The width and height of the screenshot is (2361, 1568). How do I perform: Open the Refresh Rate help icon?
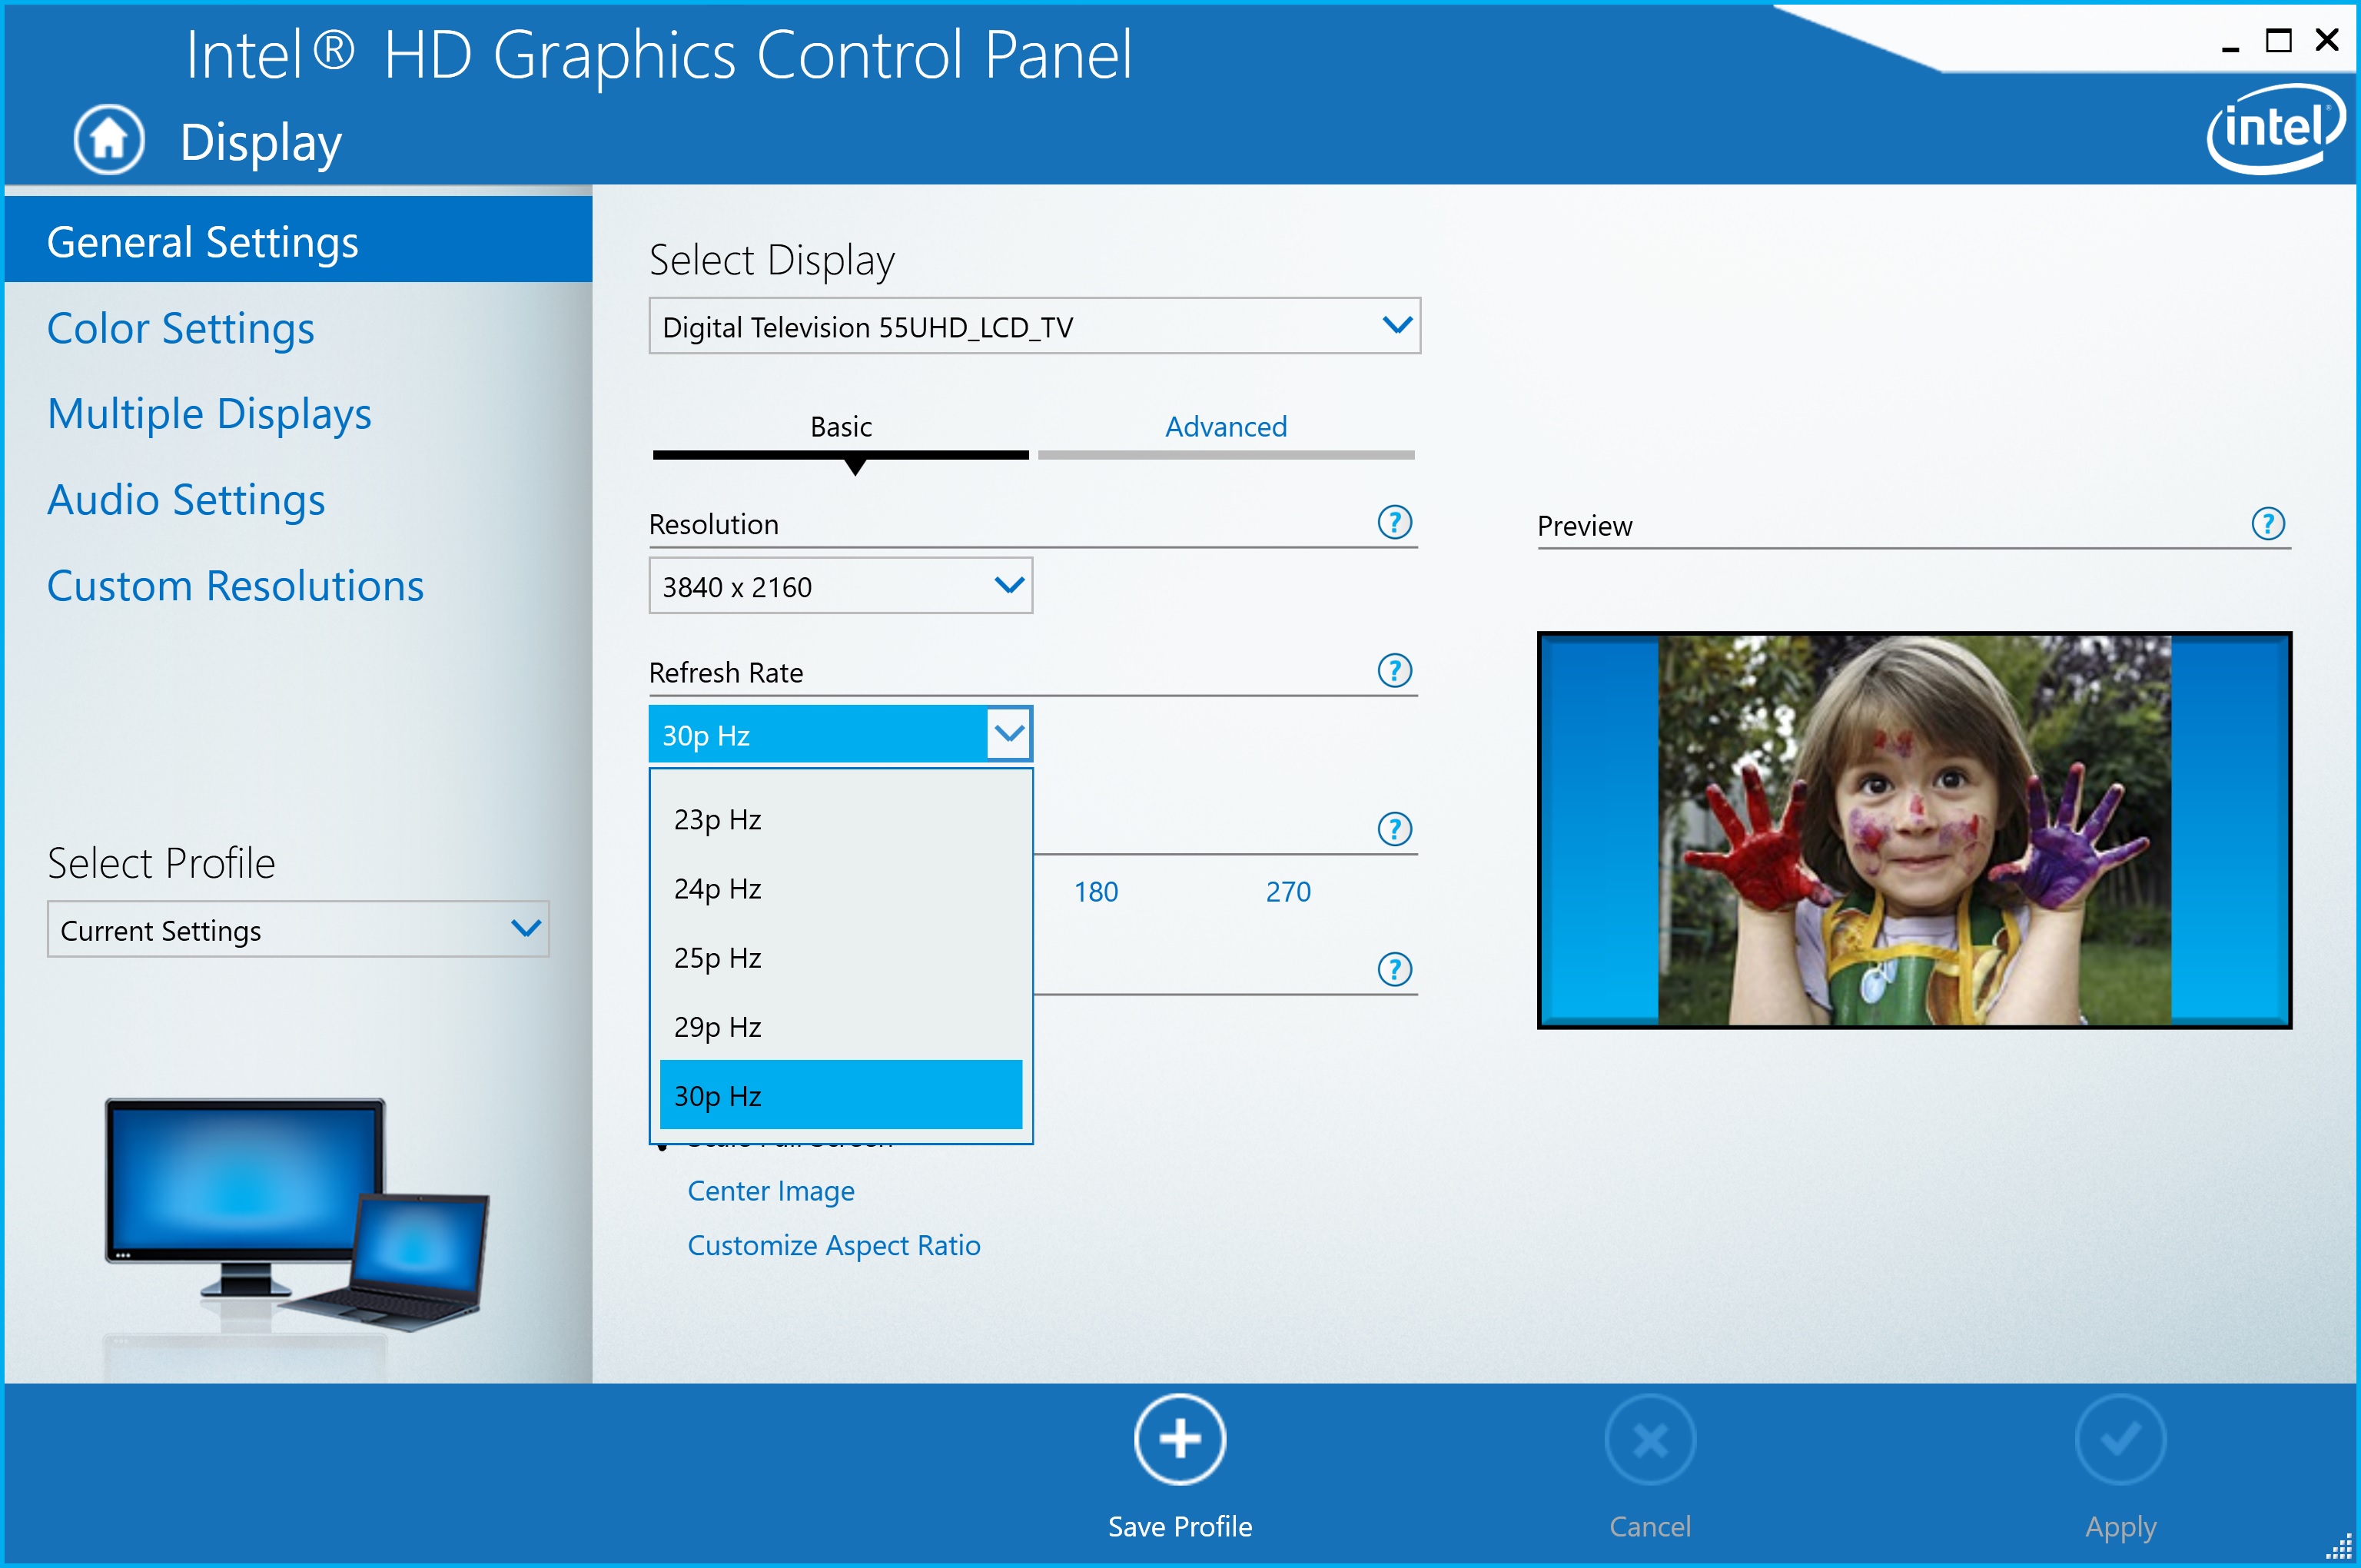[1394, 670]
